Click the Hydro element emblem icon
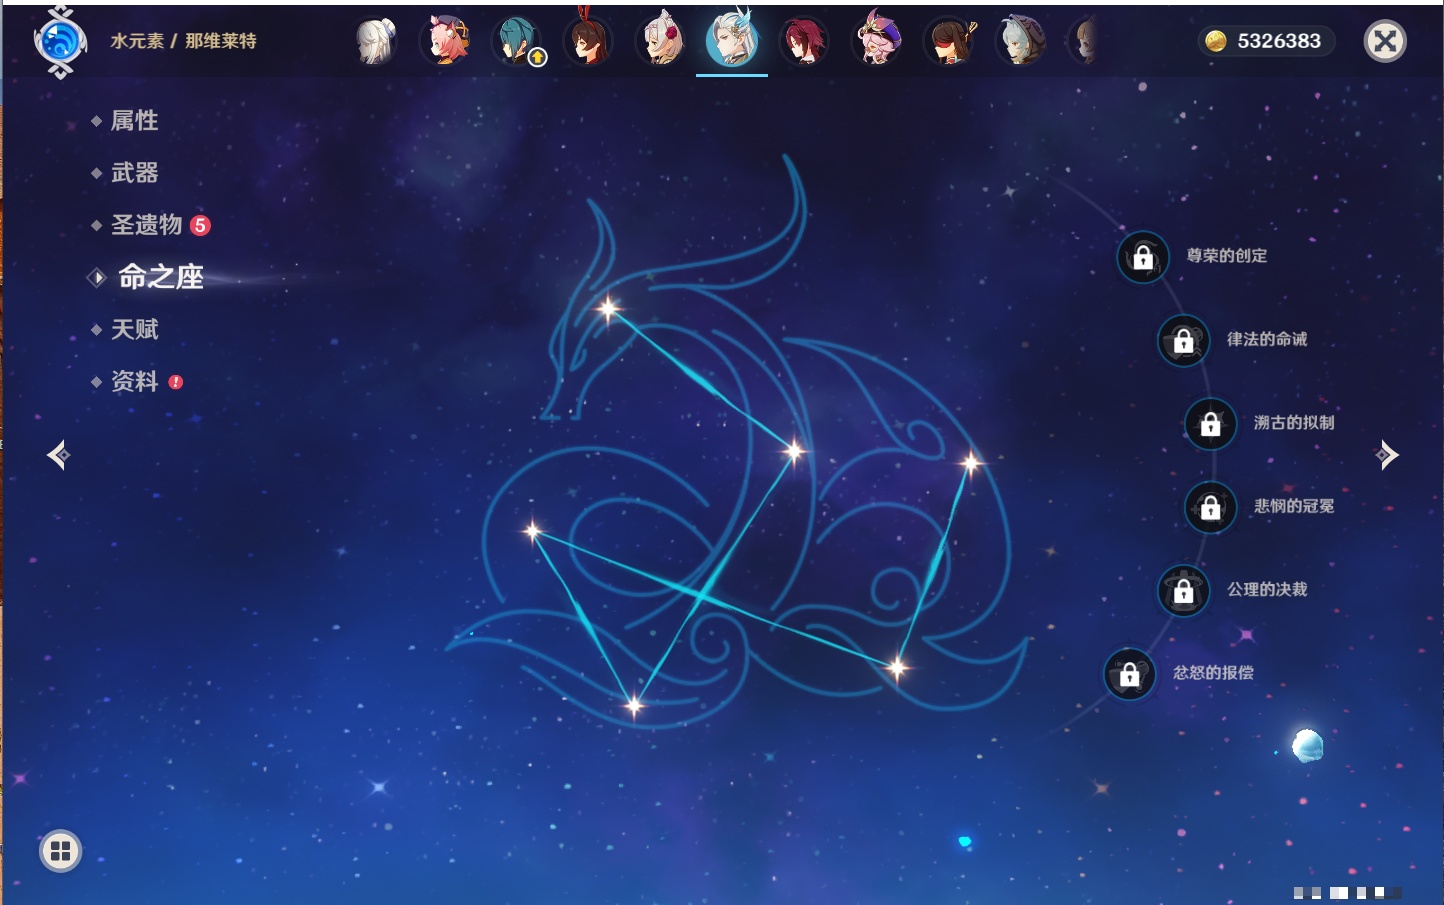 point(60,42)
